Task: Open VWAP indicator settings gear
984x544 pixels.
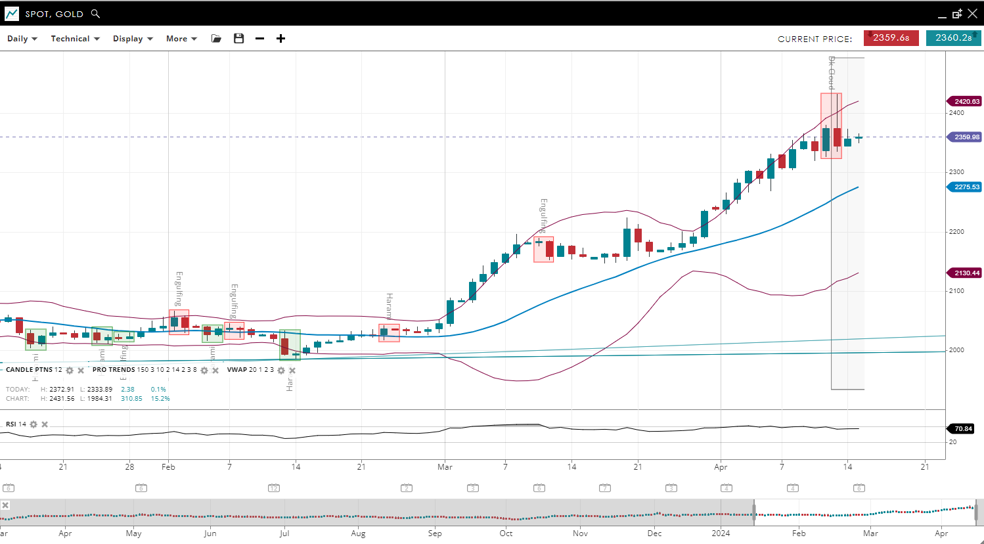Action: [281, 370]
